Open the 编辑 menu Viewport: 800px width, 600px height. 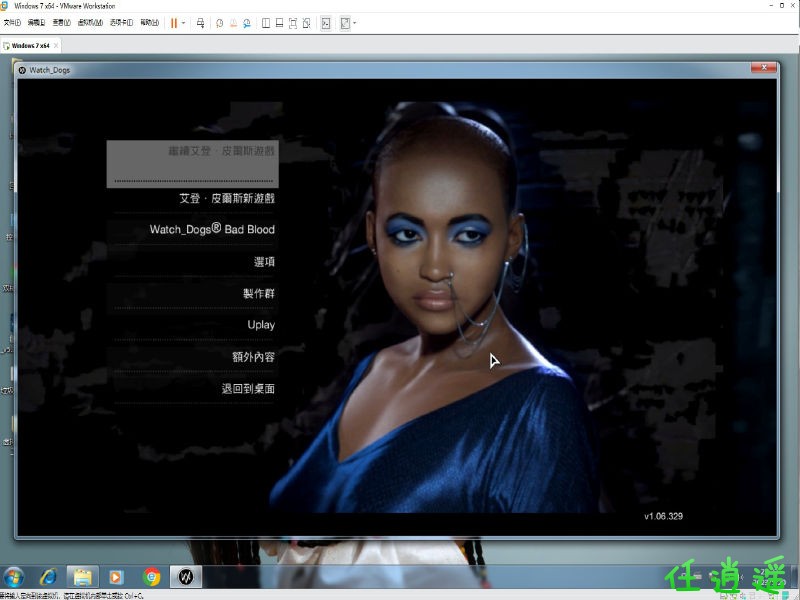pos(36,22)
